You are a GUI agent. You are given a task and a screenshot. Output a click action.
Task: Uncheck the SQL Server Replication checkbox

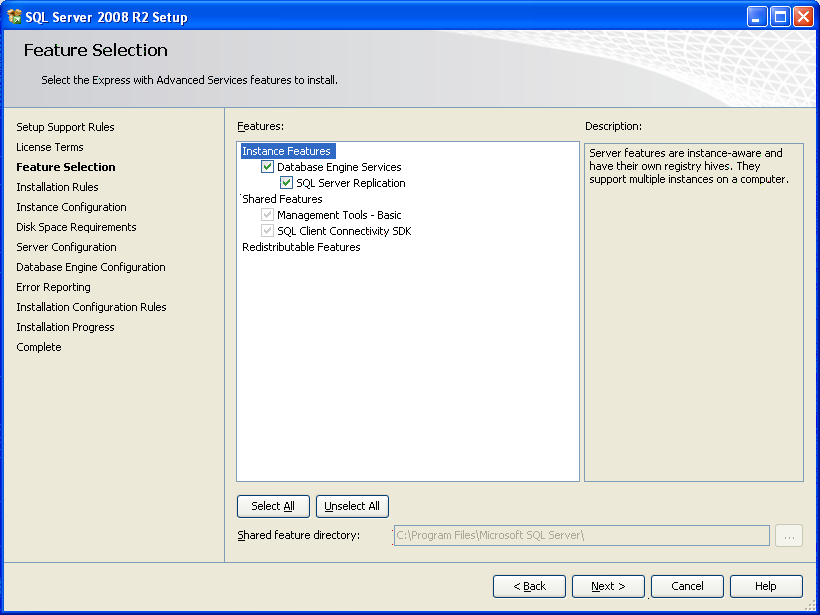click(286, 183)
